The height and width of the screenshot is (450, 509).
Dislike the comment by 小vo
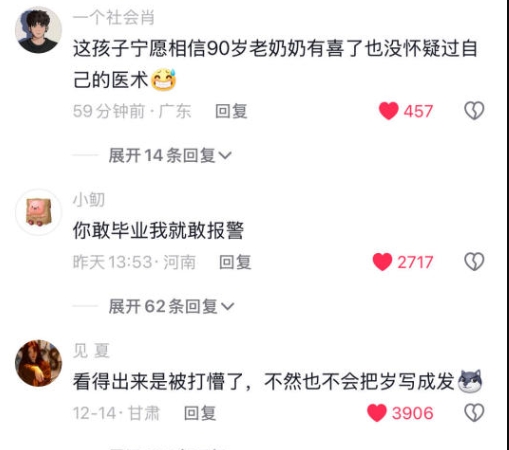(474, 262)
